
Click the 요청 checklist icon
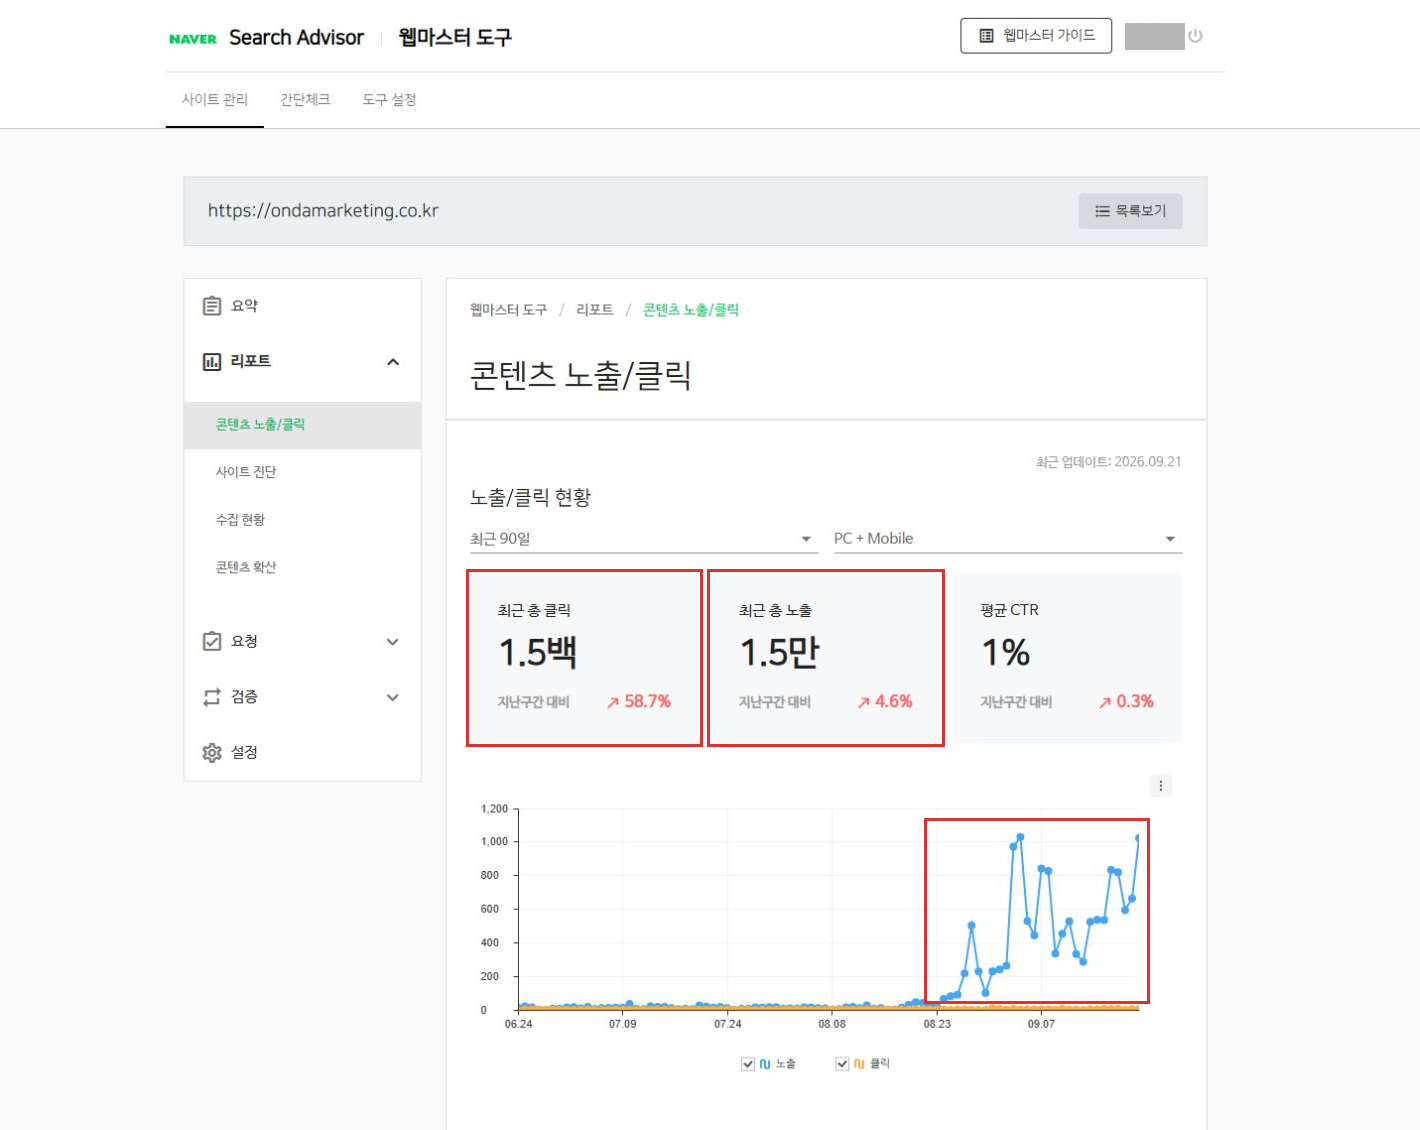pyautogui.click(x=212, y=641)
